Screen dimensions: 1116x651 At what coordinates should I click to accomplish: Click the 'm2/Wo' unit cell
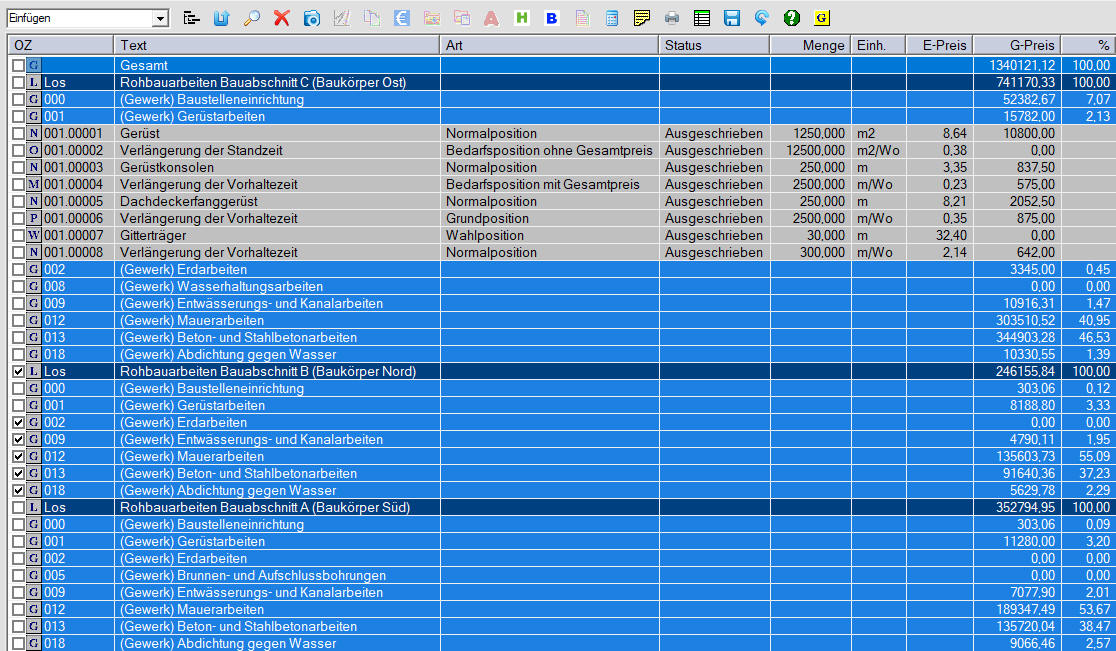(x=878, y=151)
